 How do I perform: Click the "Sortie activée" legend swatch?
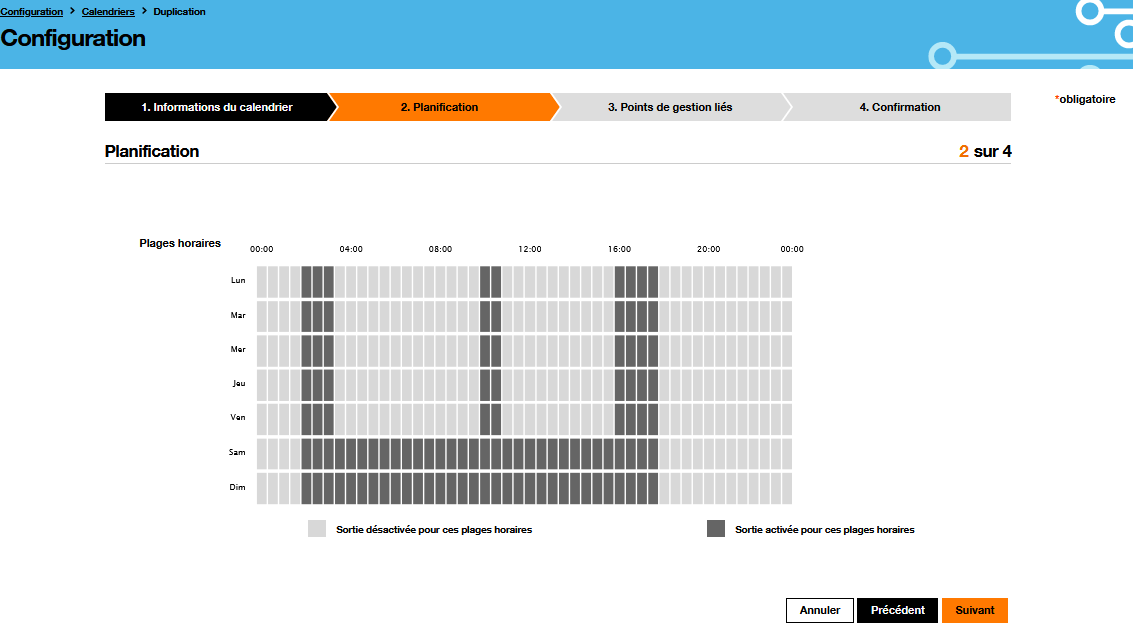point(716,528)
